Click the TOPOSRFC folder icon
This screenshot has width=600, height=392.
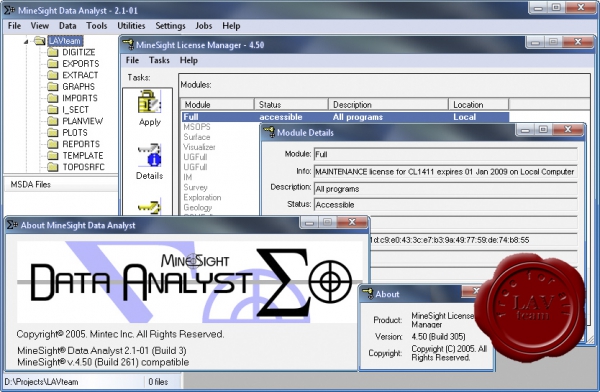(x=53, y=167)
